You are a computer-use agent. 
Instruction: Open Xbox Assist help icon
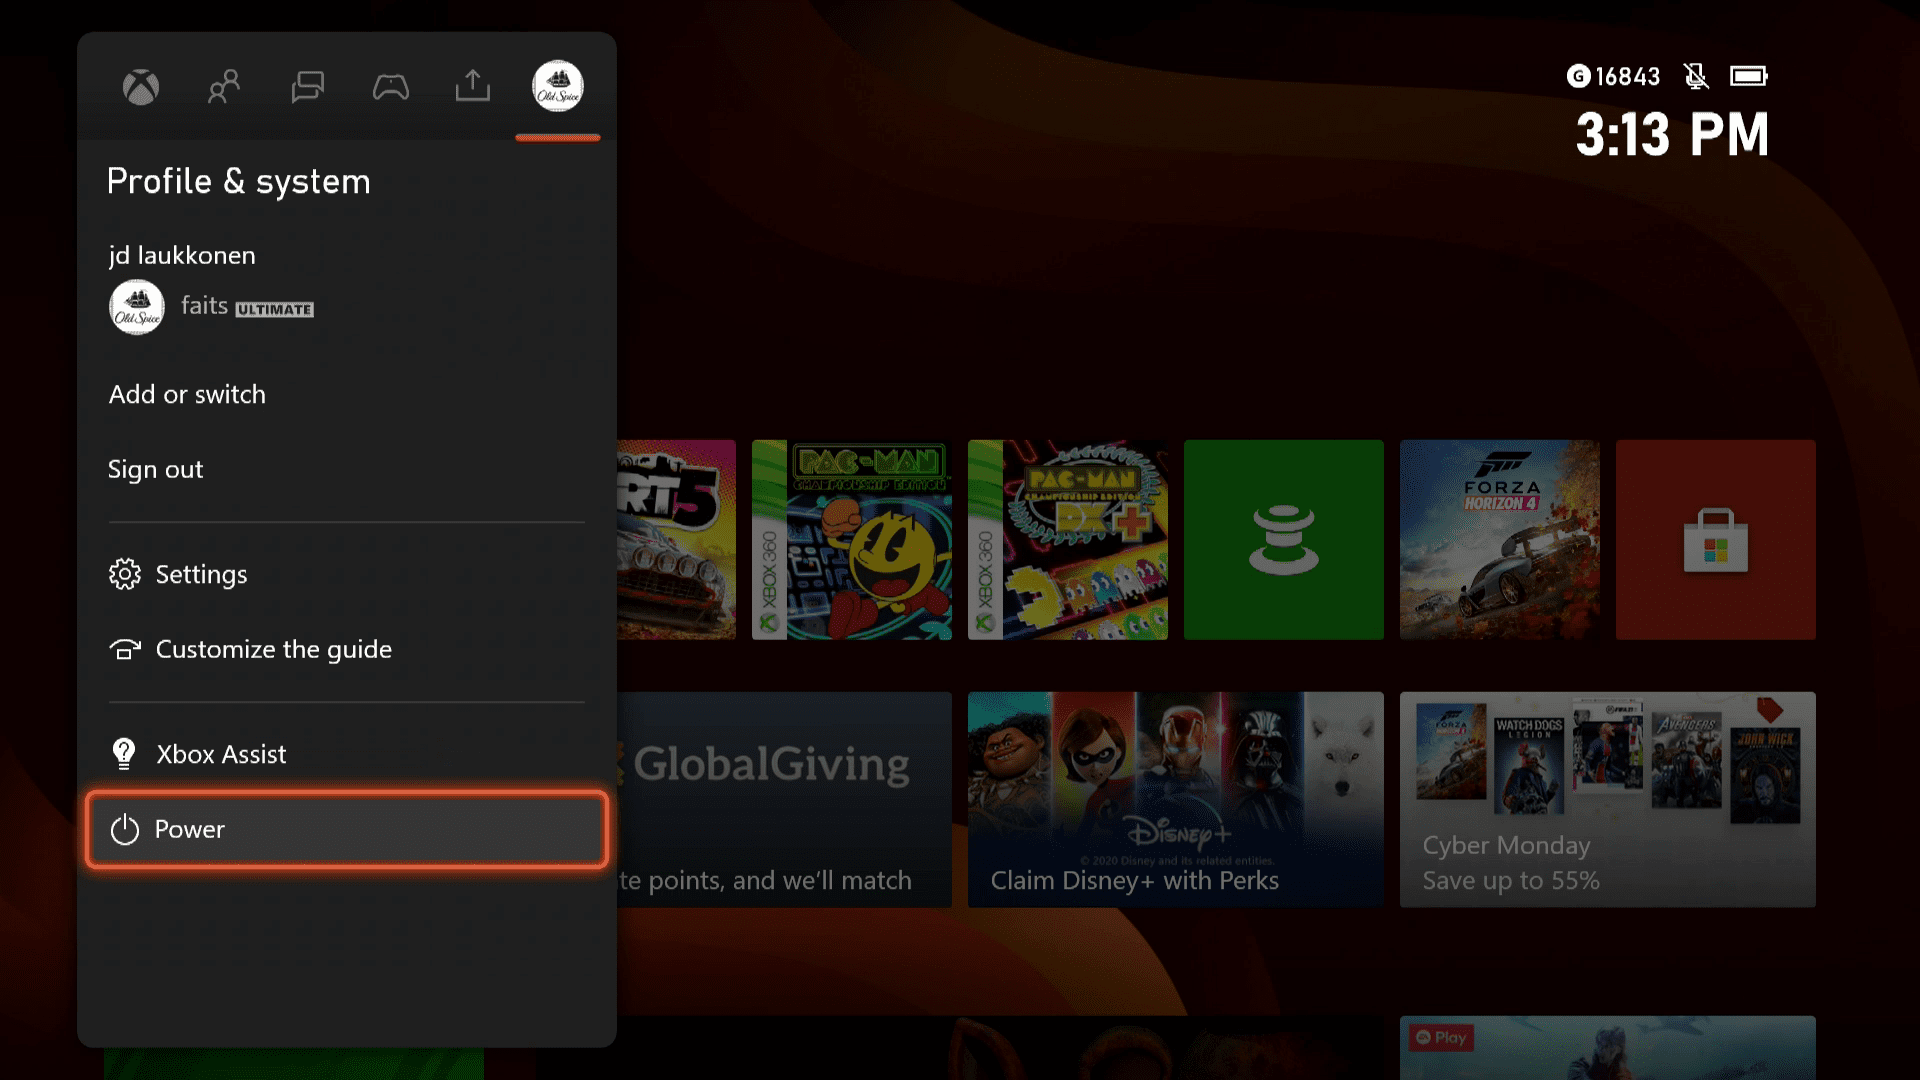click(x=124, y=753)
